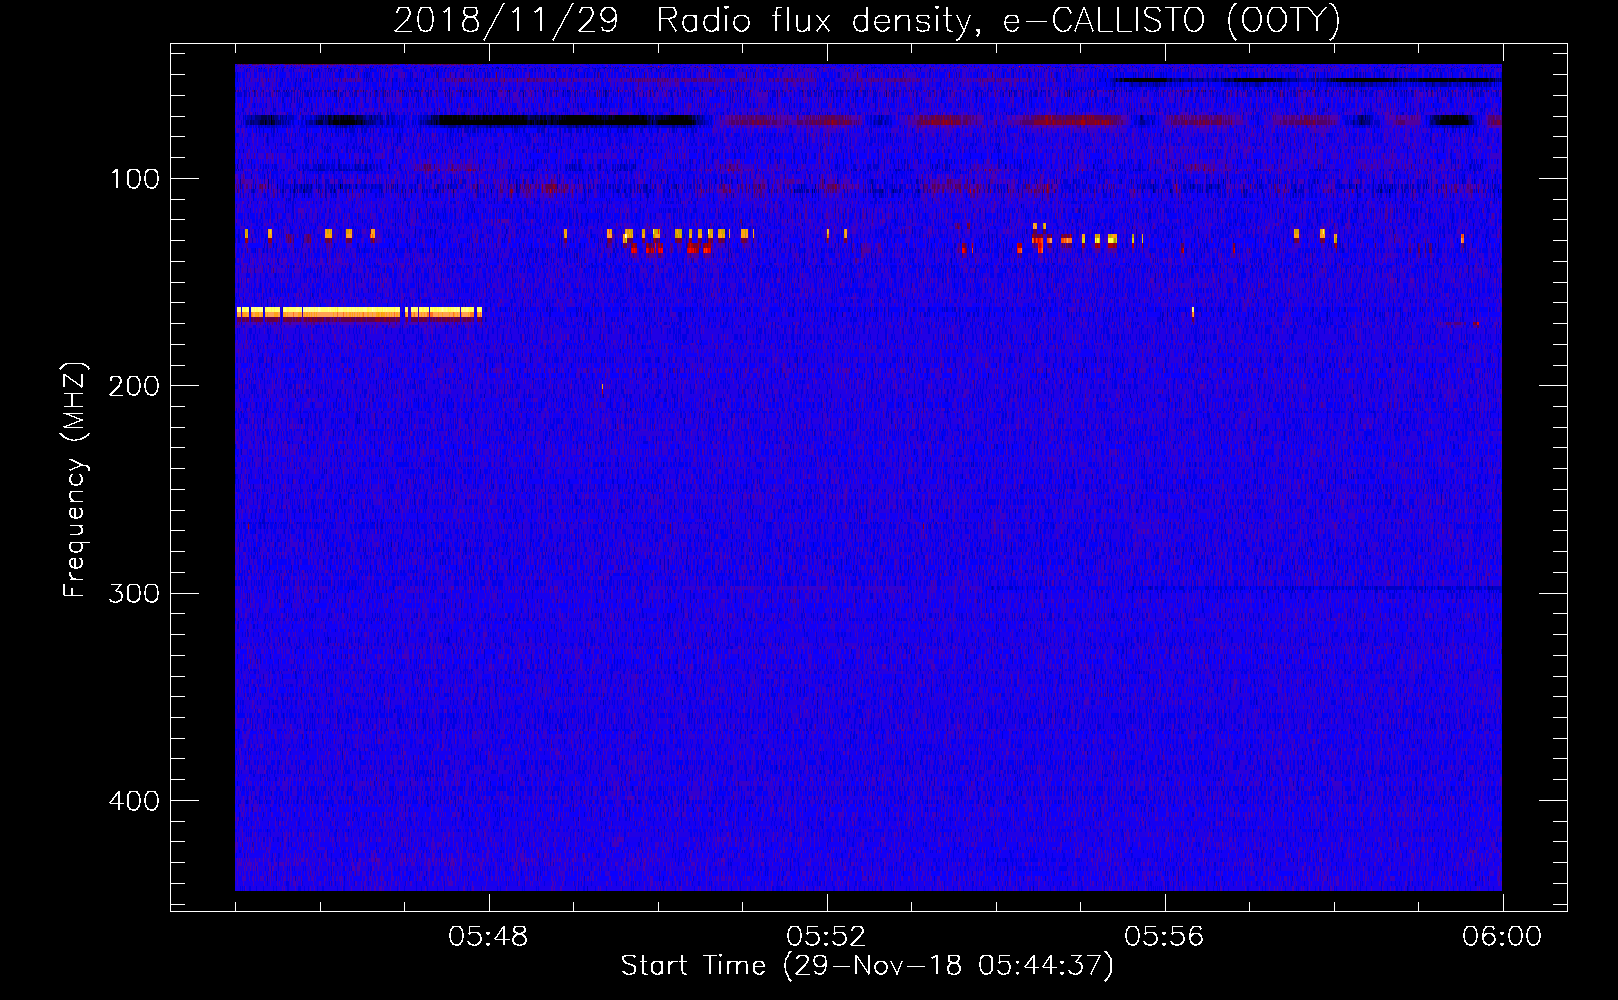
Task: Click the 300 frequency tick label
Action: [x=134, y=593]
